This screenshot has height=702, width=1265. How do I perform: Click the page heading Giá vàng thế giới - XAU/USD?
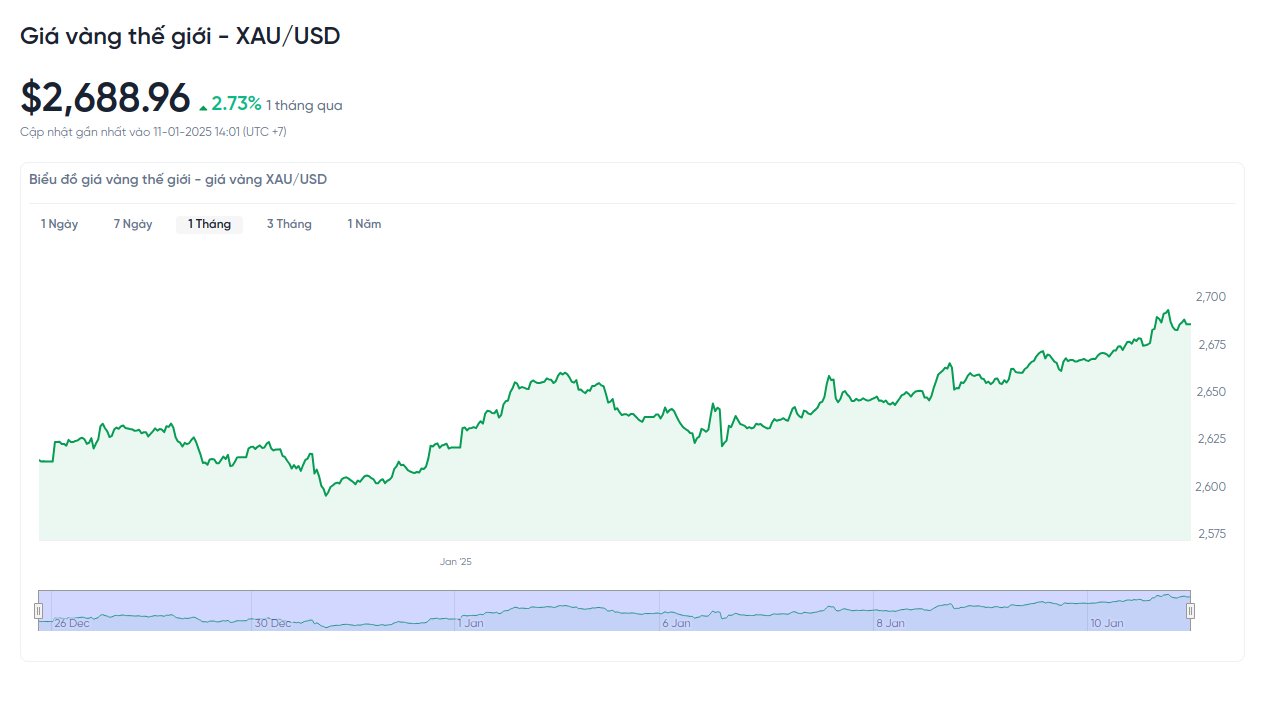click(x=180, y=36)
